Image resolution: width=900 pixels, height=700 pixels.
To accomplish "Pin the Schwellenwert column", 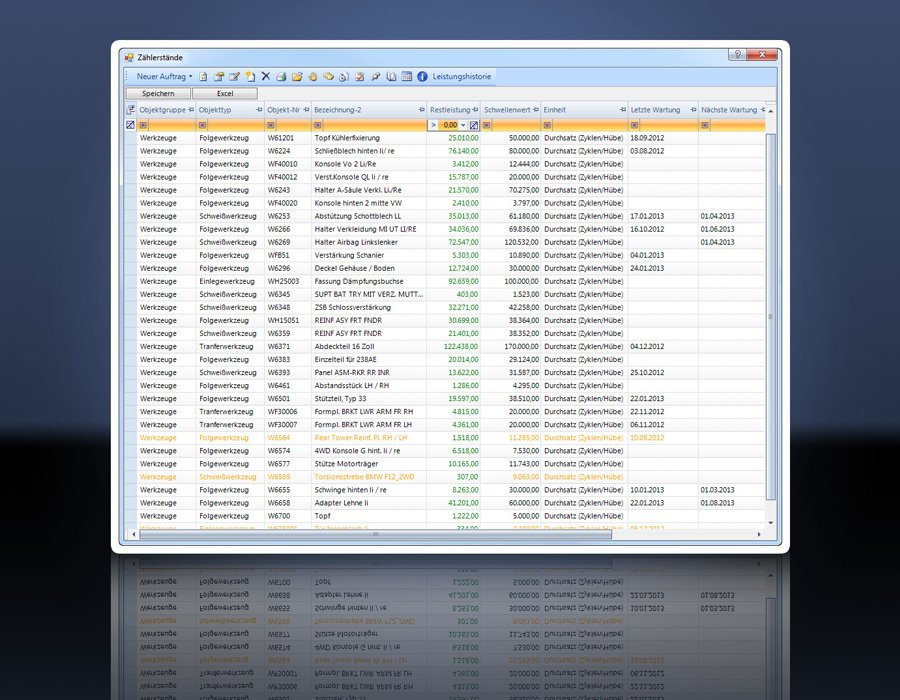I will tap(536, 110).
